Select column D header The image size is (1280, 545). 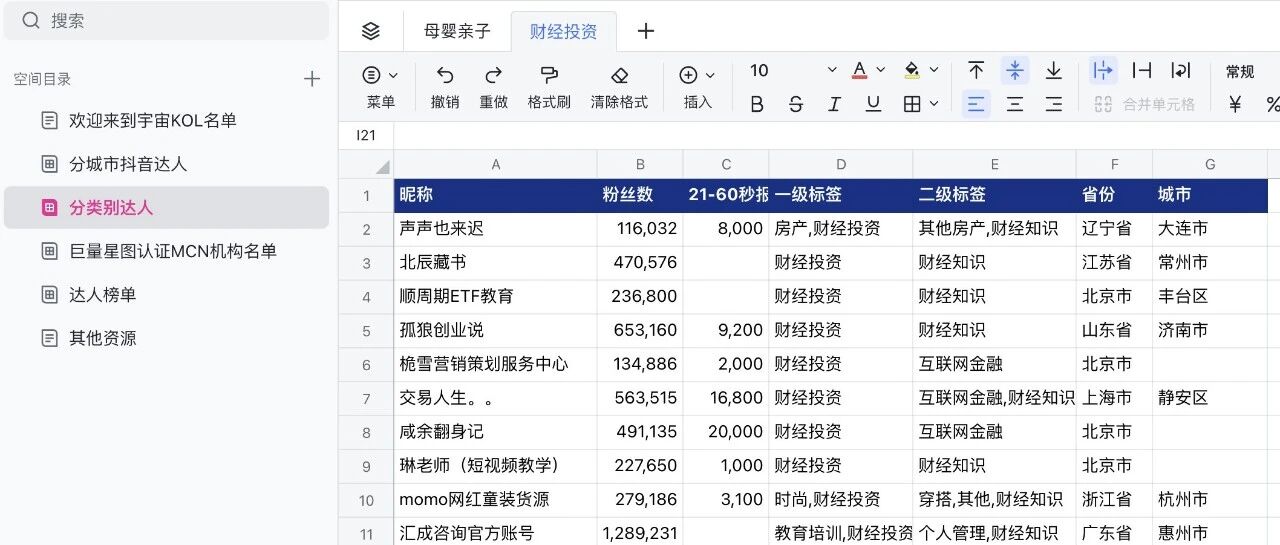(x=841, y=165)
